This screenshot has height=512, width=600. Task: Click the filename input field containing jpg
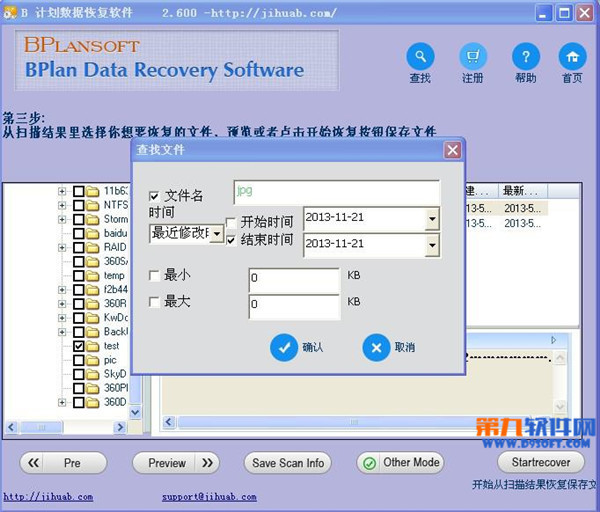(x=336, y=192)
